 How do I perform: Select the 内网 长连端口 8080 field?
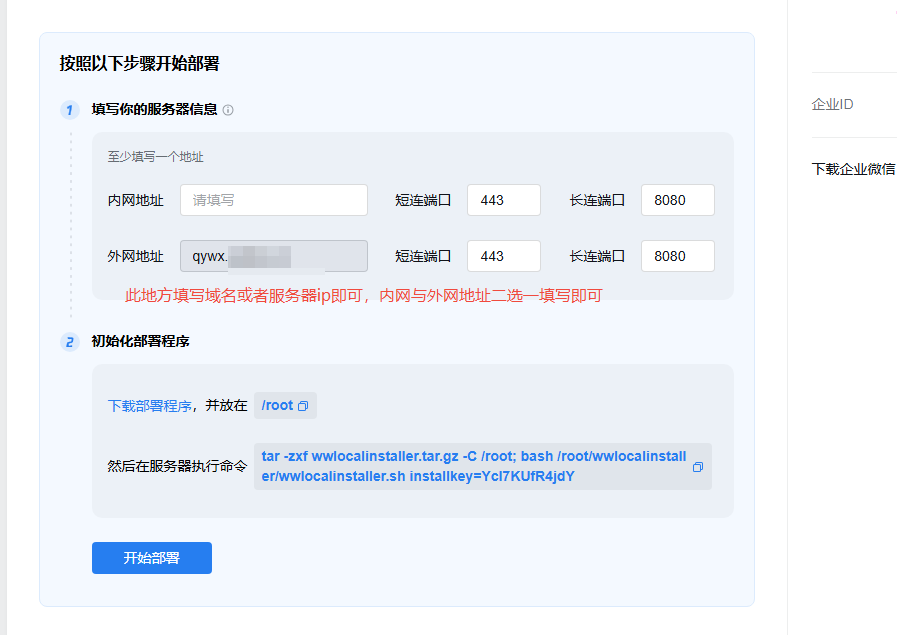click(x=677, y=200)
